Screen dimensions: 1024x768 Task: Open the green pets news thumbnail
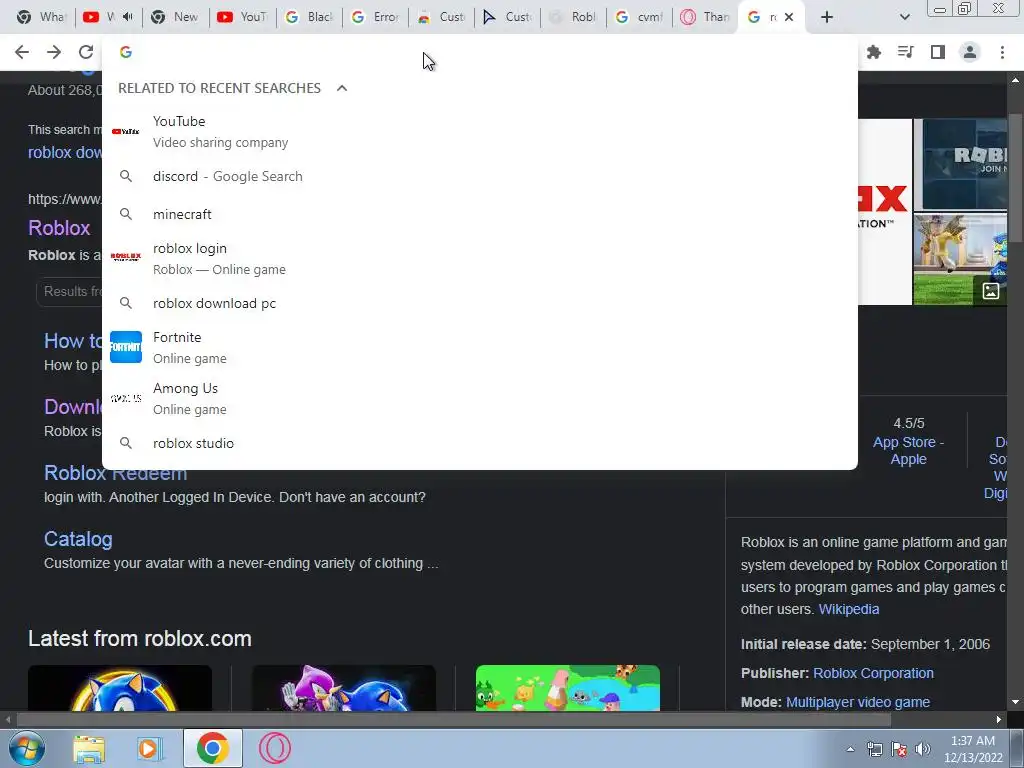(568, 688)
